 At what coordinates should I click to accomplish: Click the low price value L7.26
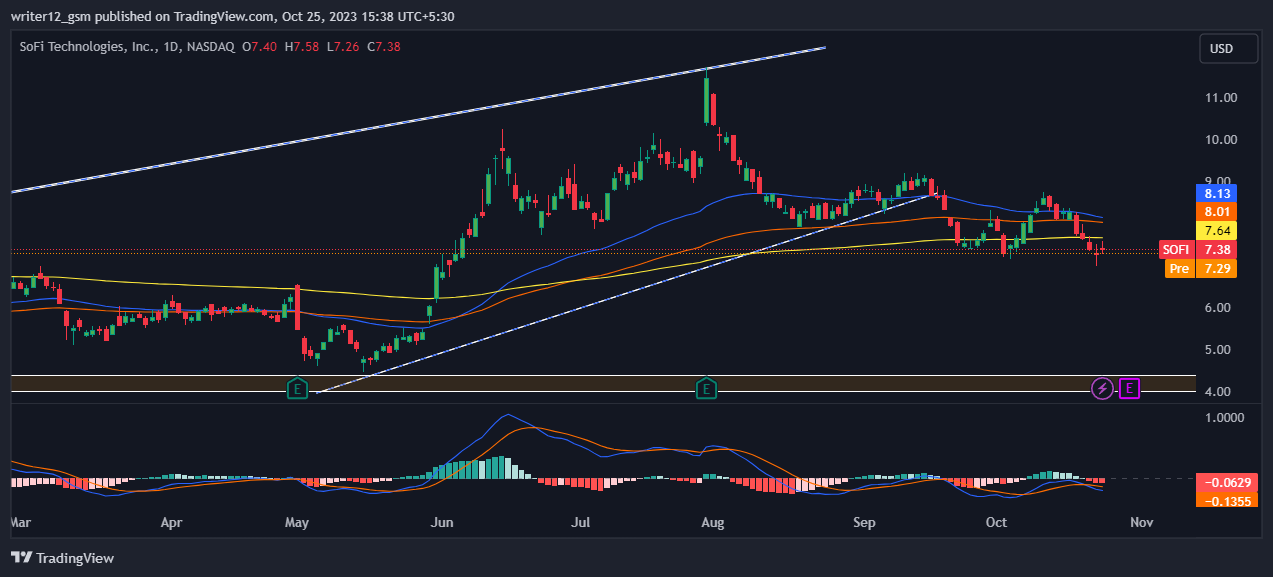[344, 46]
